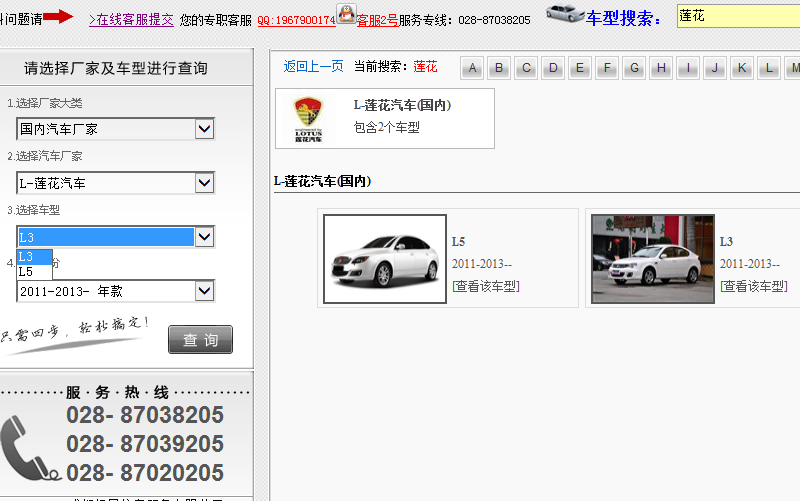Click 查看该车型 link under L5
Screen dimensions: 800x501
pos(486,286)
